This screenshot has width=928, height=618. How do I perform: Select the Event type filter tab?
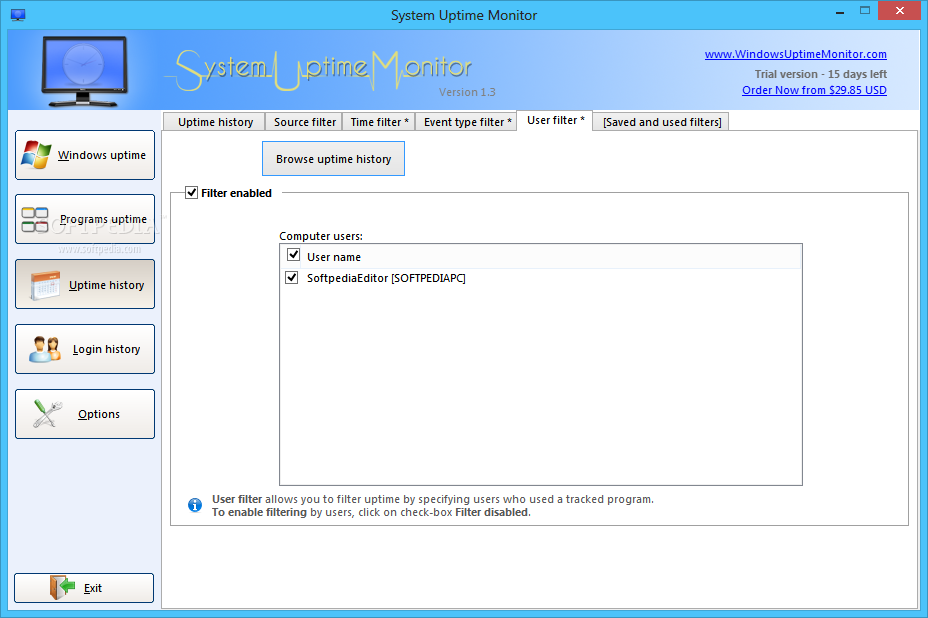tap(467, 122)
